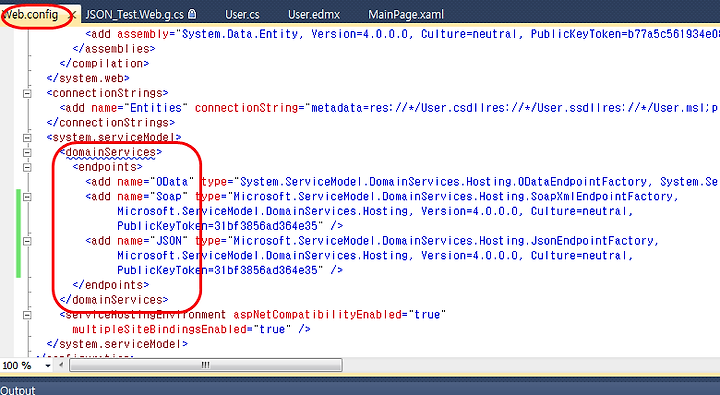Open the User.edmx tab
Screen dimensions: 720x395
314,15
